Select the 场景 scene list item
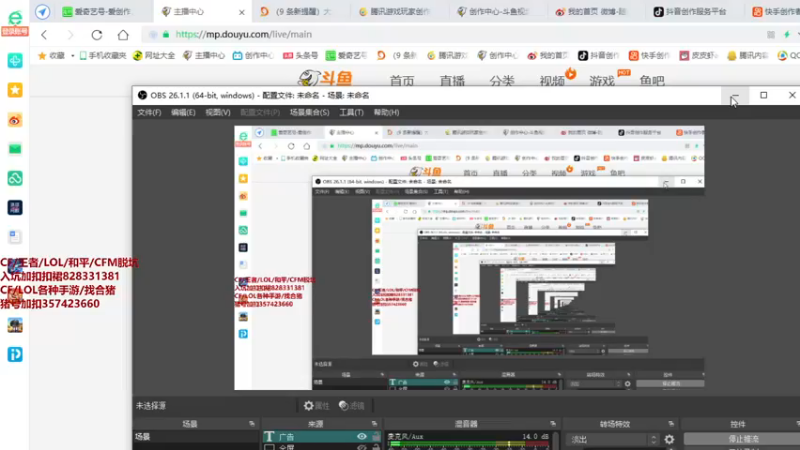 (196, 437)
